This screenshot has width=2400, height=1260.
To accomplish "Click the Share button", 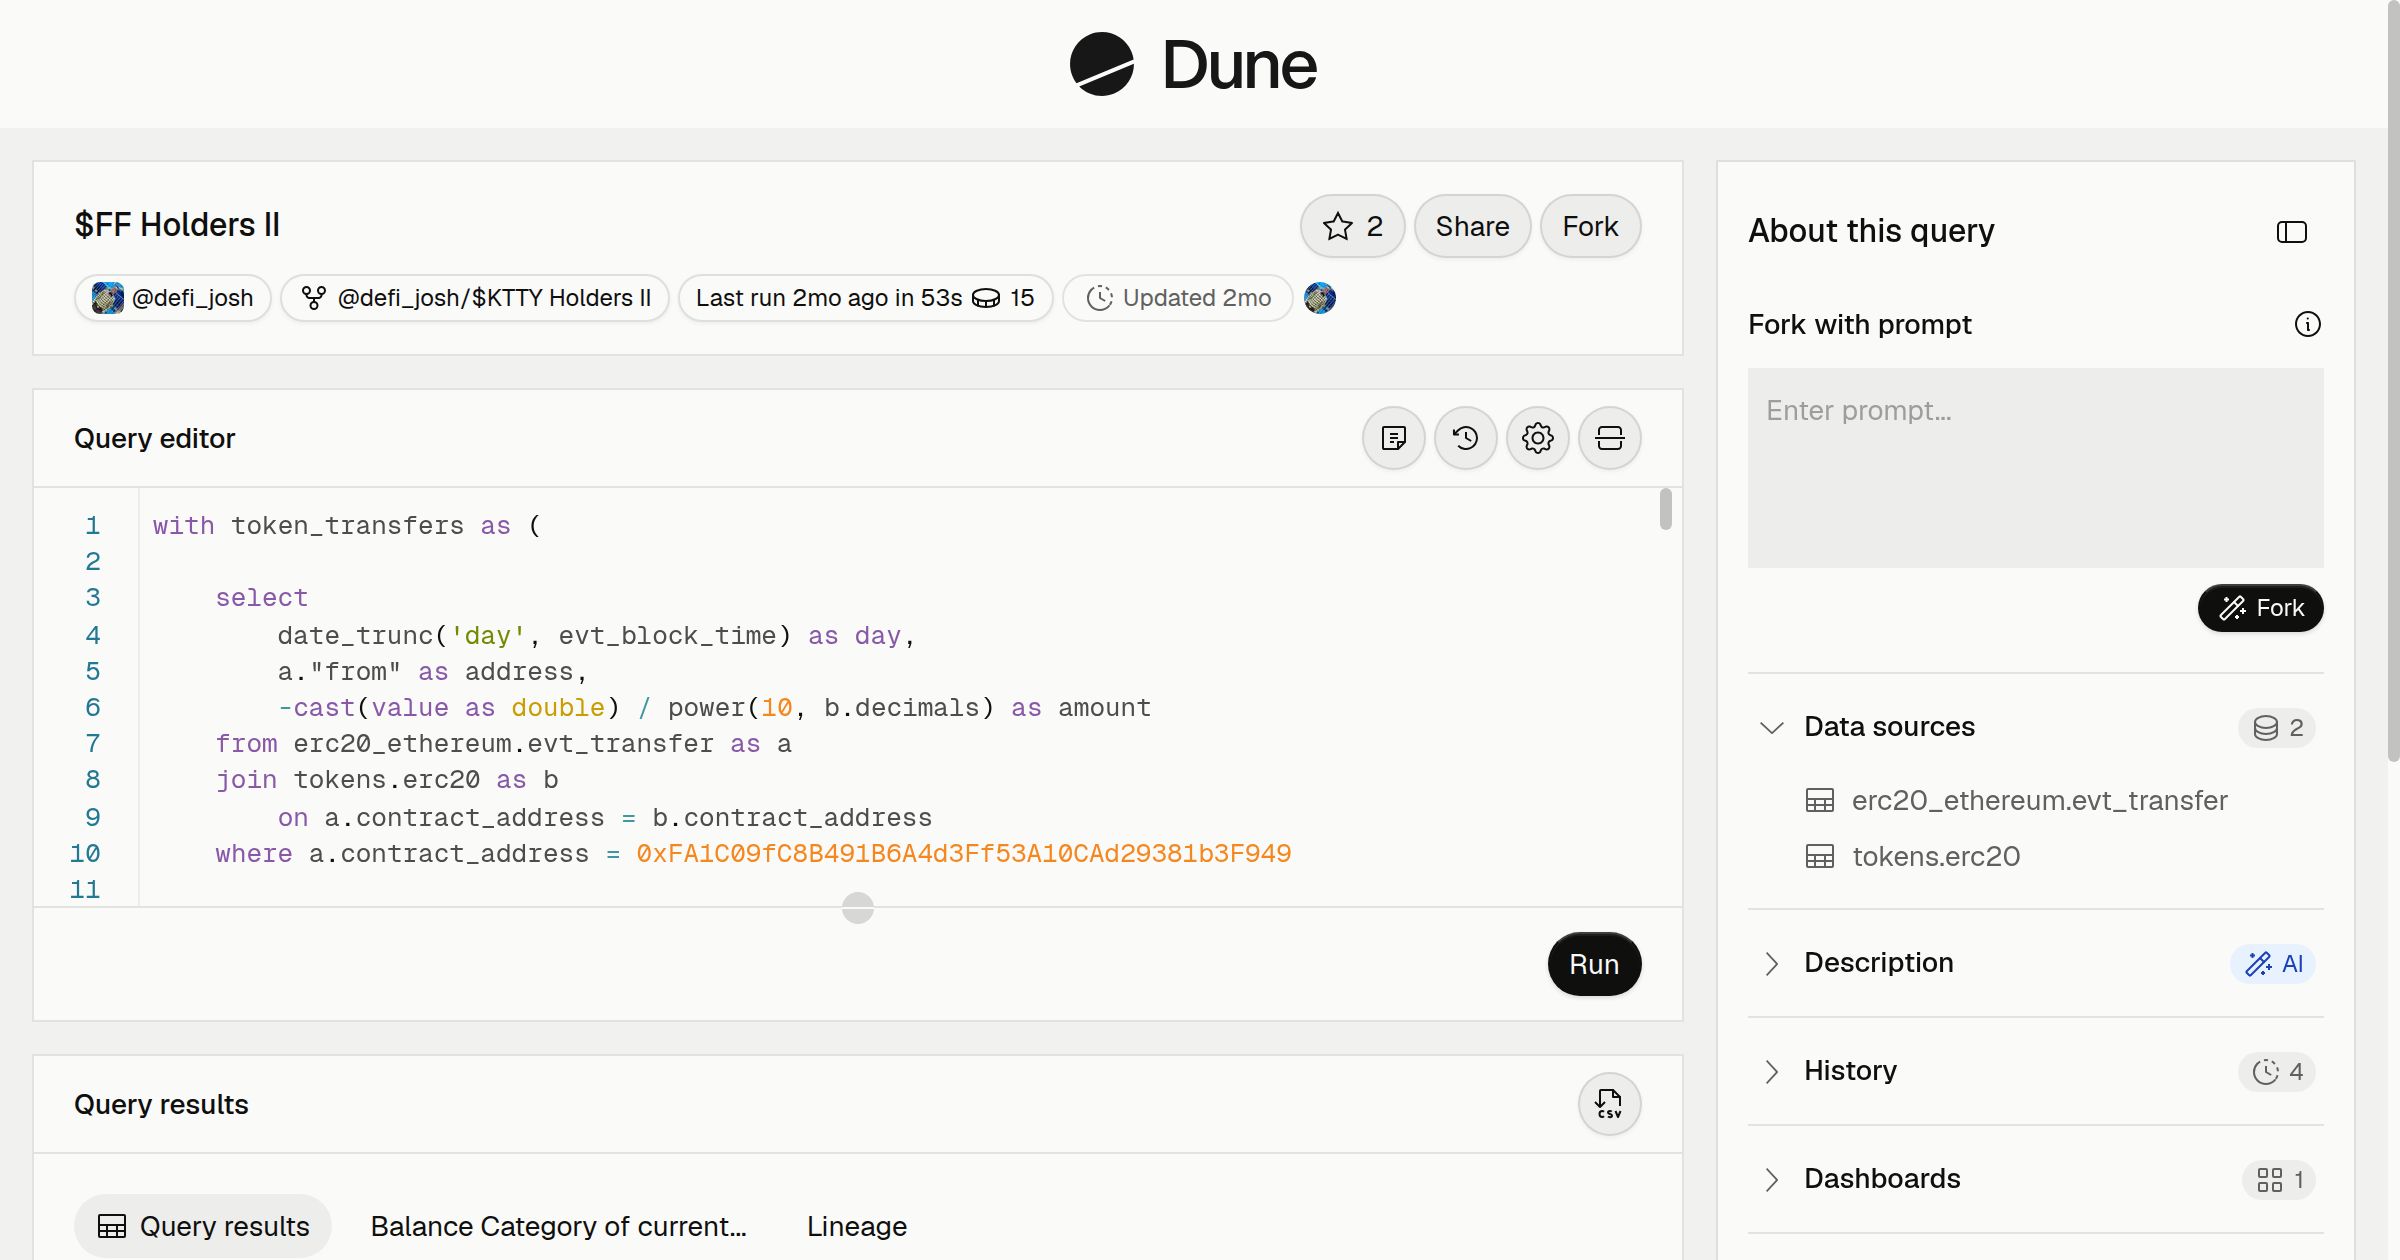I will 1472,226.
